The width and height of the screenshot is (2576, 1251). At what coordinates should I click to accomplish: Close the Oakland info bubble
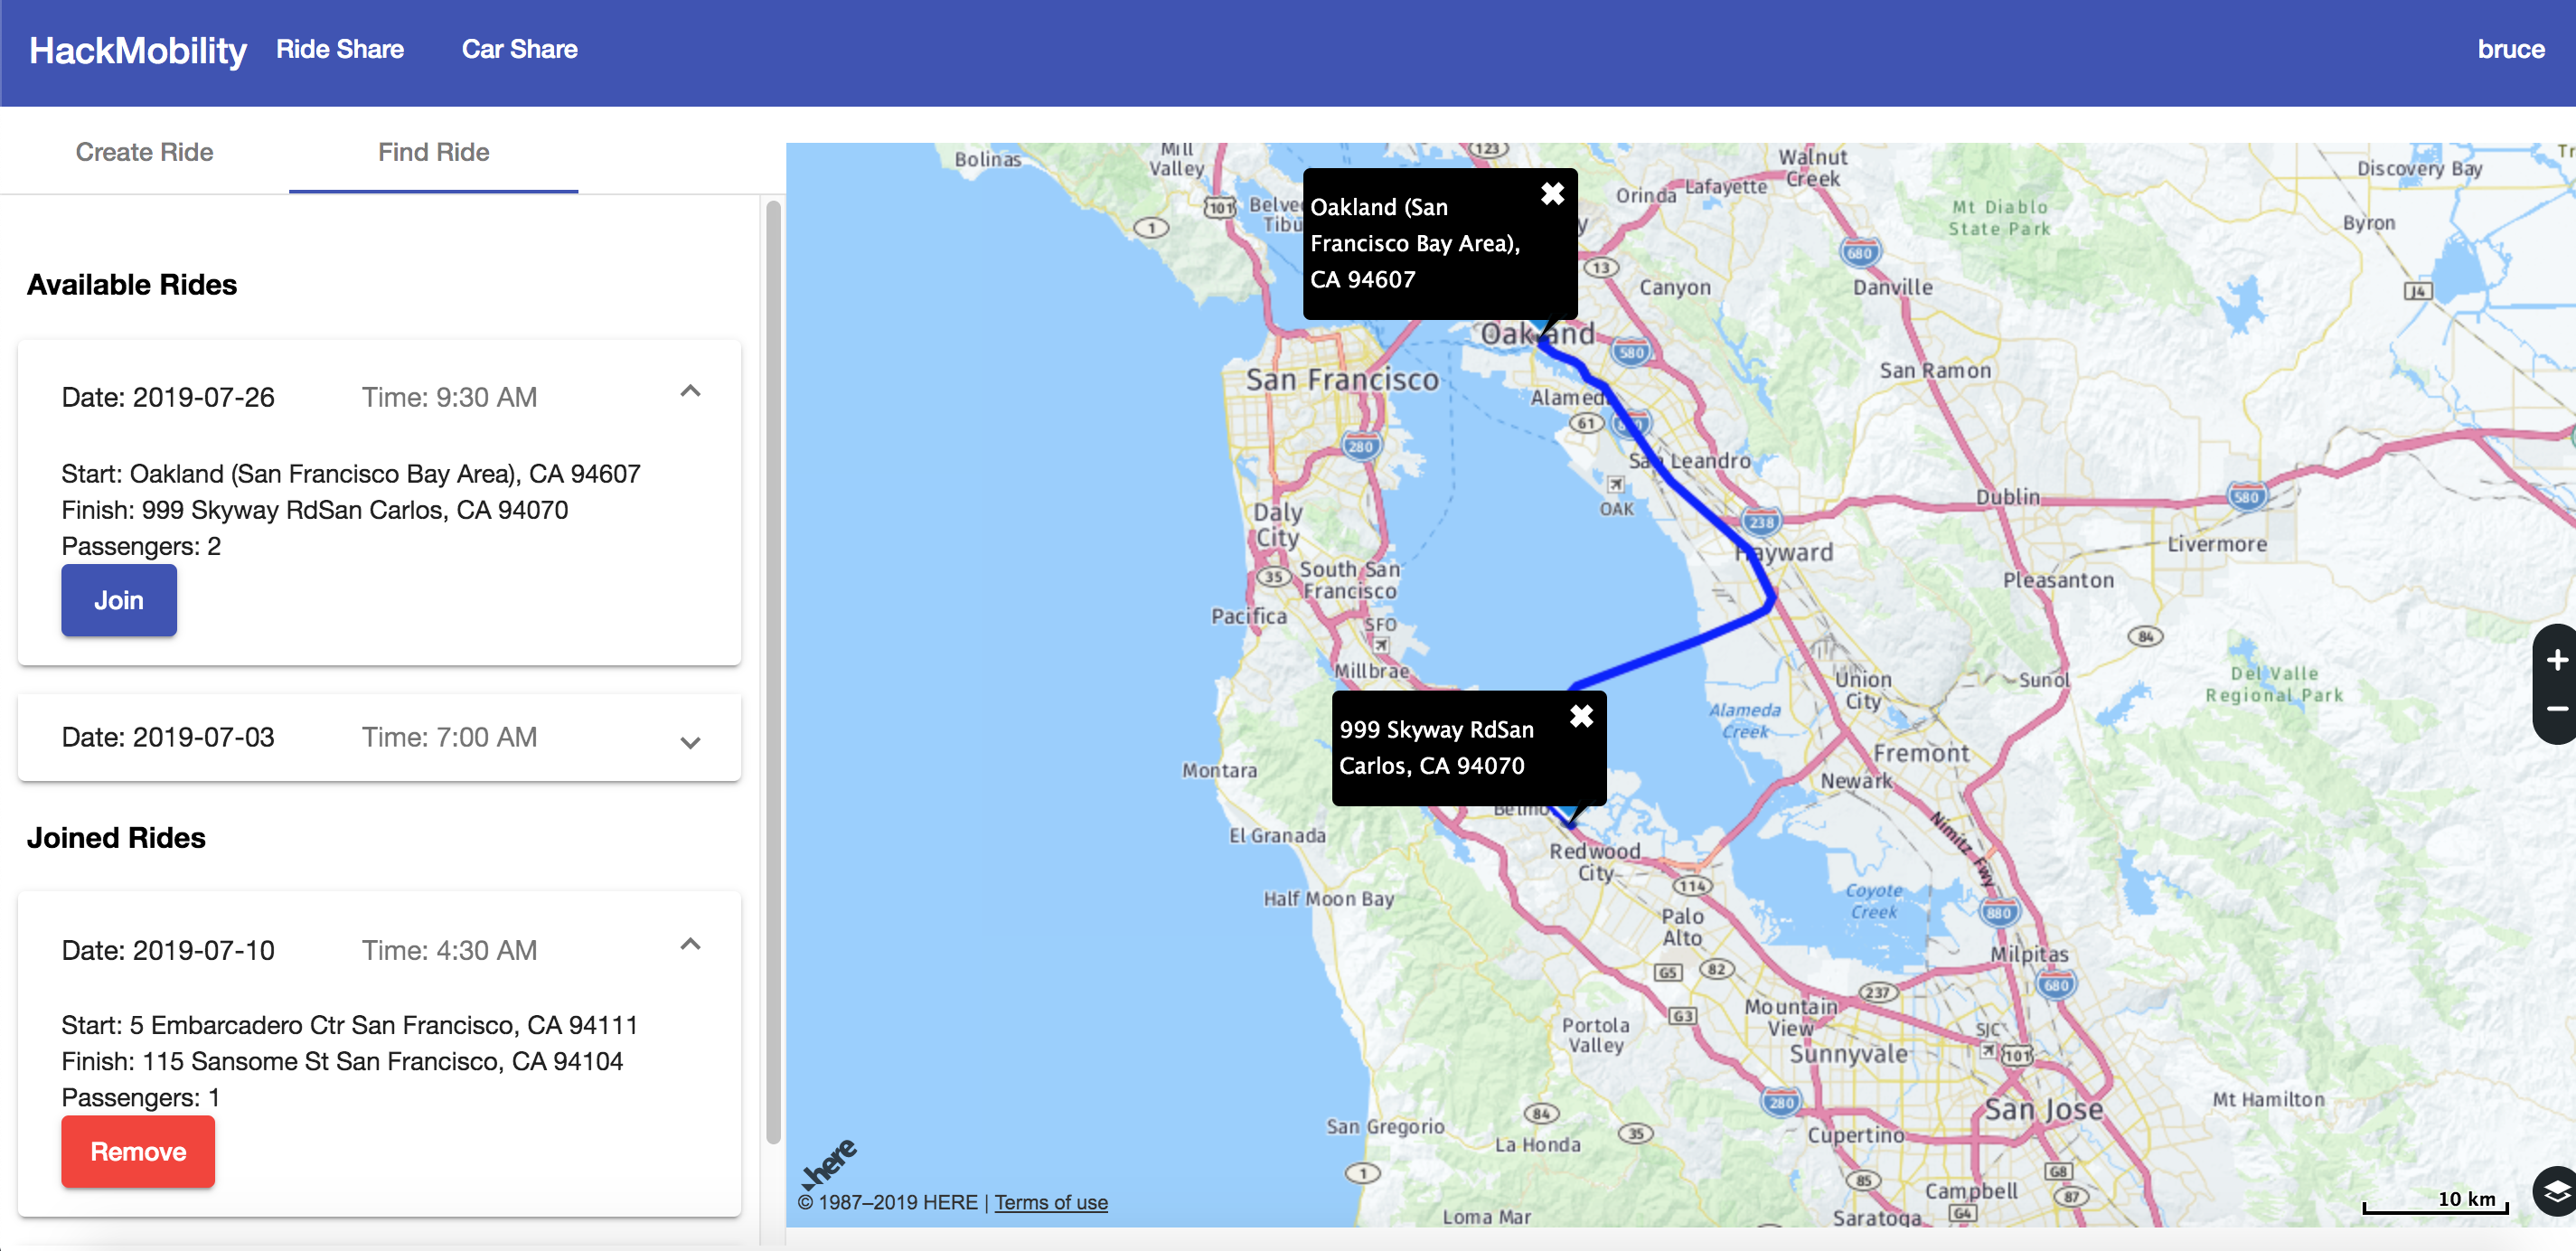click(1551, 194)
